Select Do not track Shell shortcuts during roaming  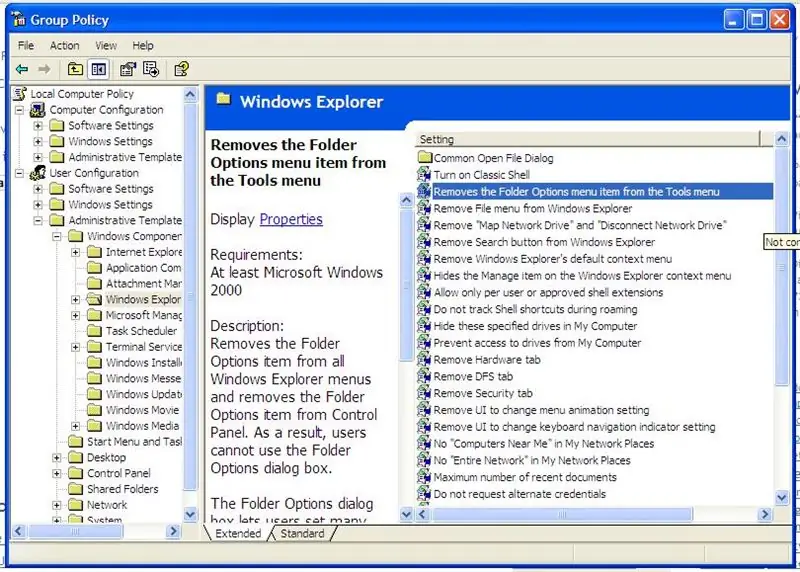point(535,309)
